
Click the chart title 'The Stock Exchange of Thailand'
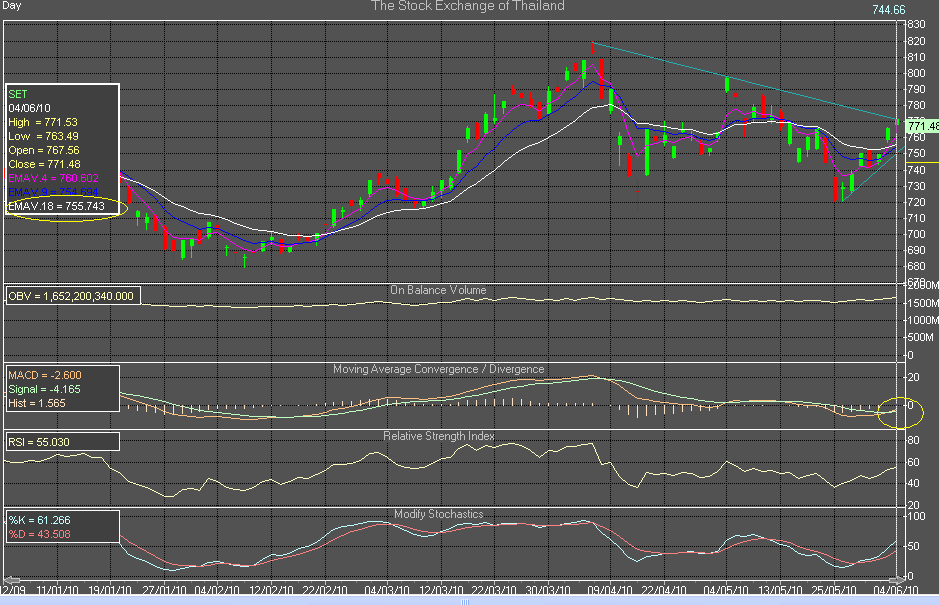pos(468,6)
